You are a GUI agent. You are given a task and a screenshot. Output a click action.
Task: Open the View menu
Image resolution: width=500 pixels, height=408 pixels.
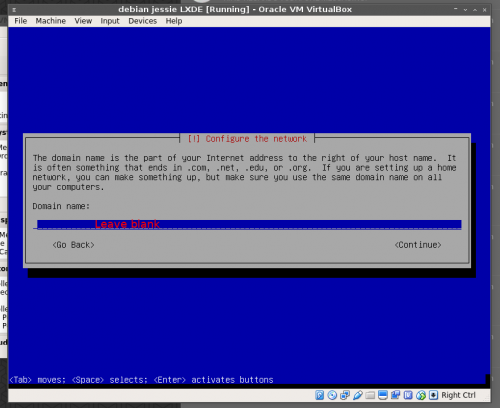click(x=83, y=21)
